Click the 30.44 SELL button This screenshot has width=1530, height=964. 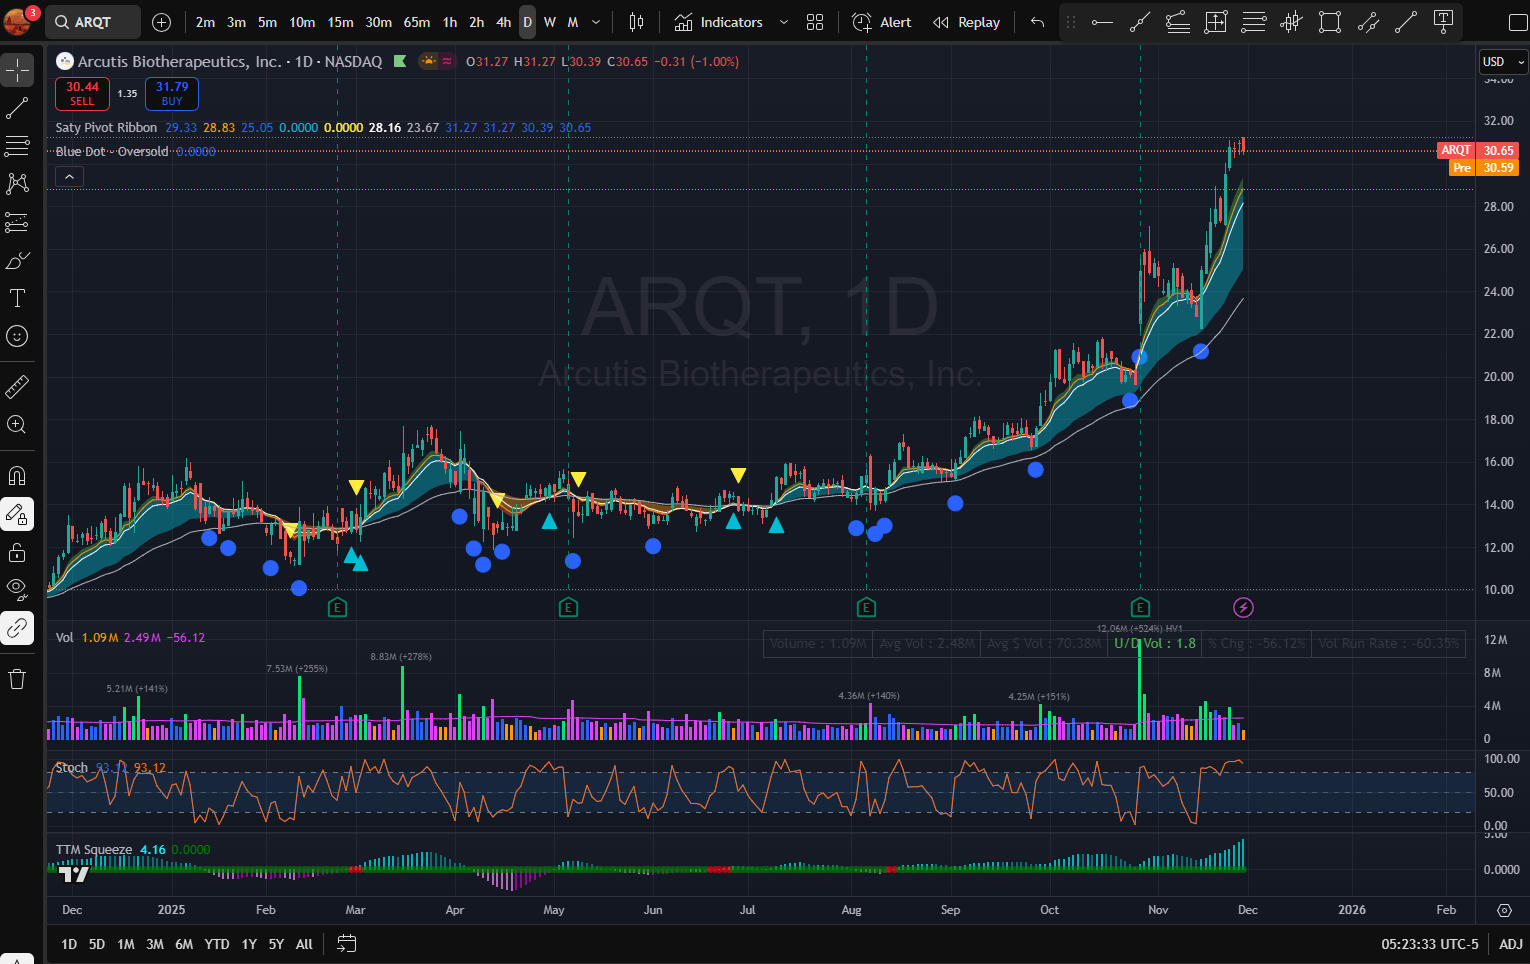tap(82, 94)
